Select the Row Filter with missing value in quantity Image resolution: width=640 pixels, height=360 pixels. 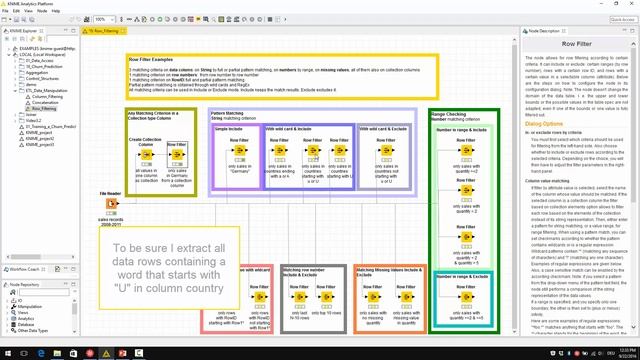pos(406,297)
